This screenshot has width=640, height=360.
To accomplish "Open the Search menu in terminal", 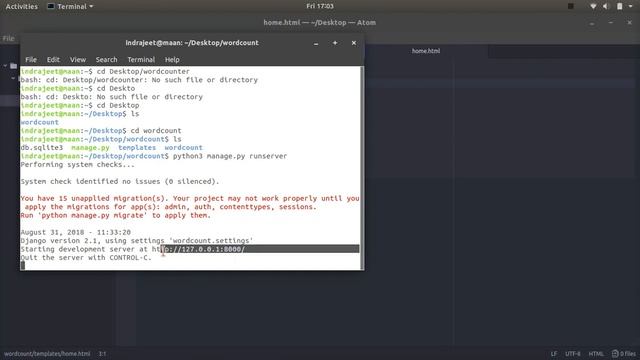I will click(x=107, y=60).
